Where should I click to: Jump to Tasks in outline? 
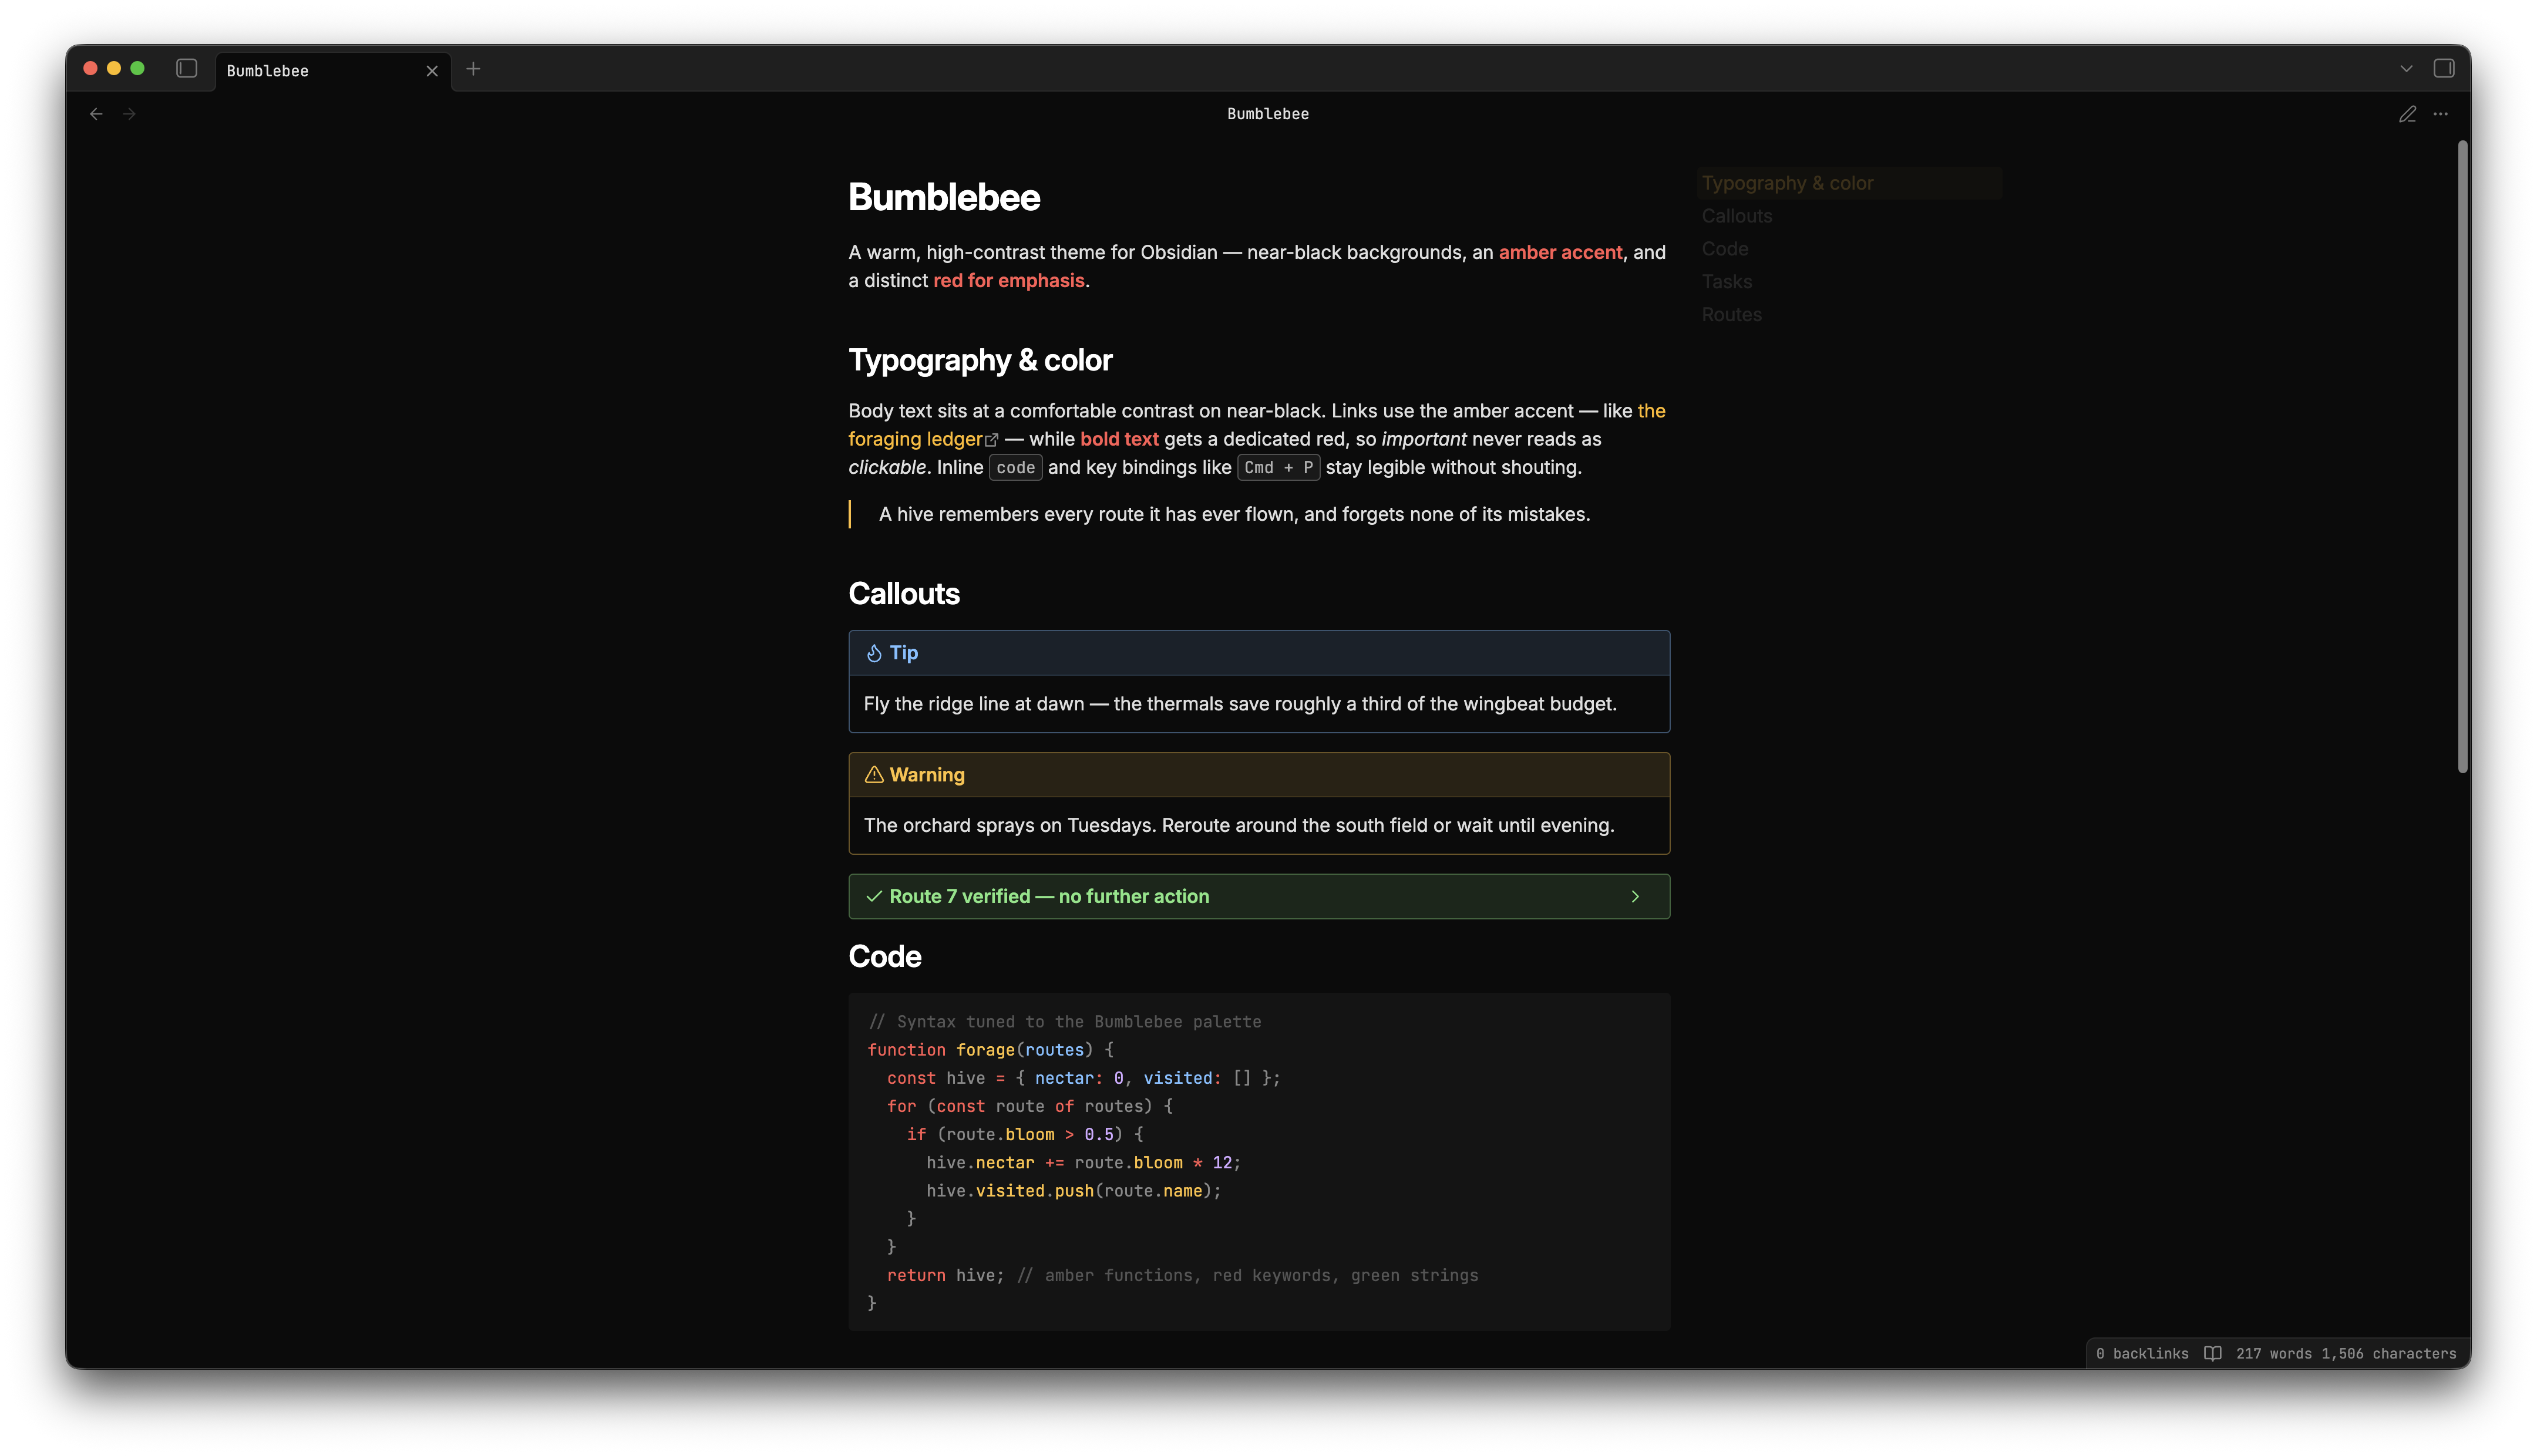click(1726, 282)
